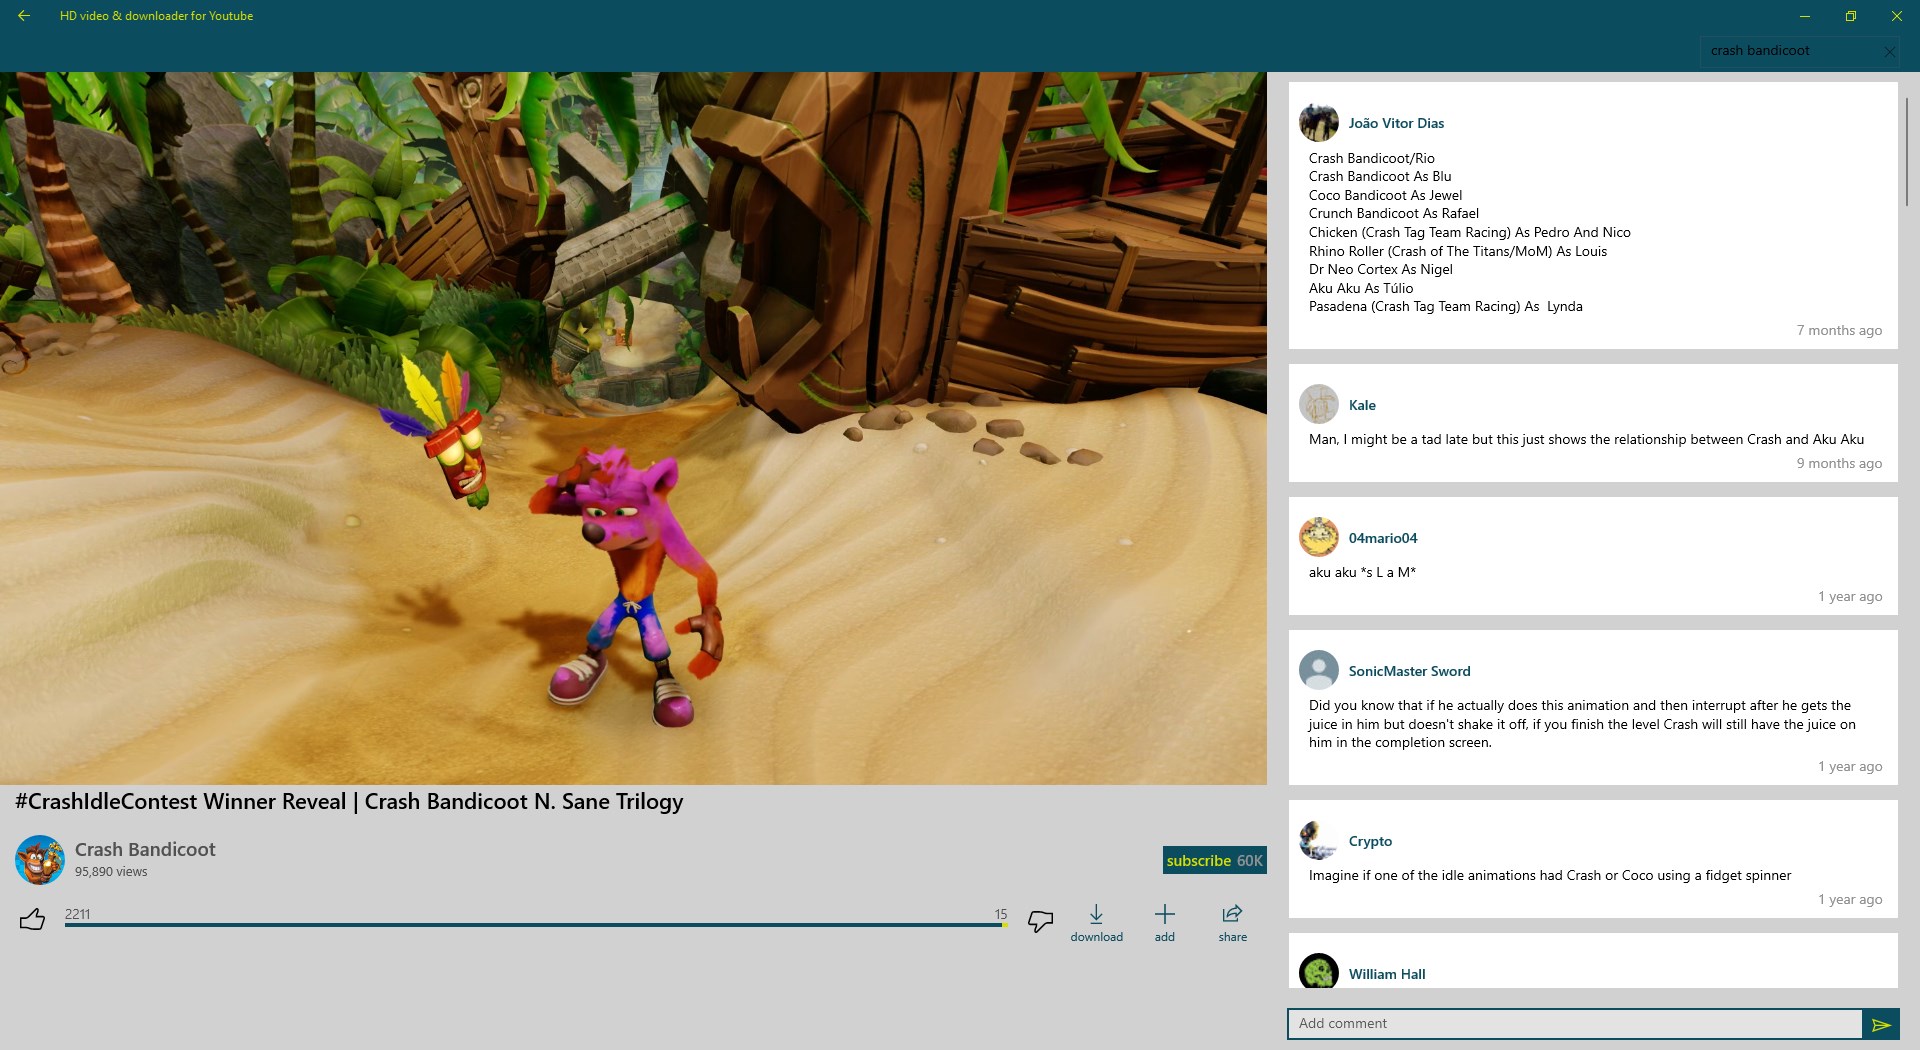1920x1050 pixels.
Task: Open SonicMaster Sword's avatar
Action: click(x=1319, y=671)
